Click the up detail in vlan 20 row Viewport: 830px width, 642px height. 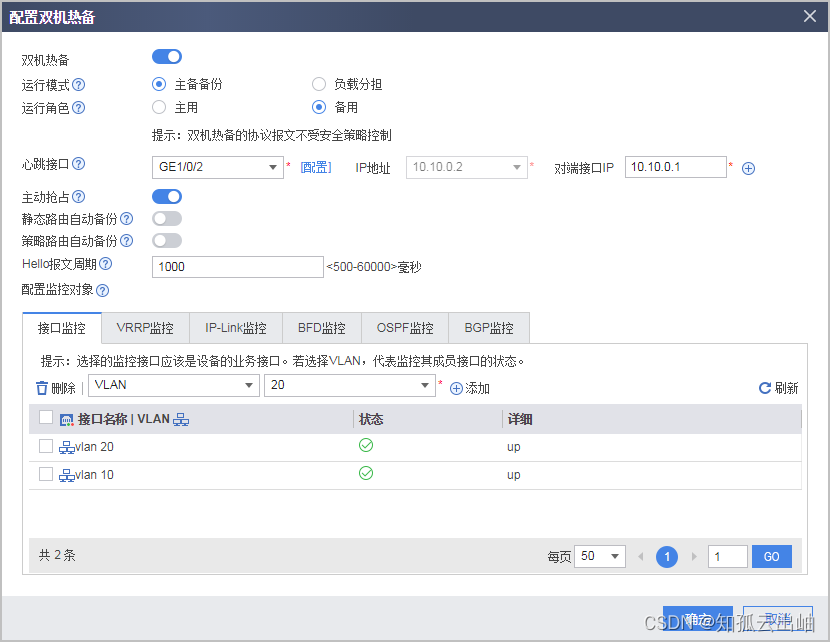(x=513, y=447)
